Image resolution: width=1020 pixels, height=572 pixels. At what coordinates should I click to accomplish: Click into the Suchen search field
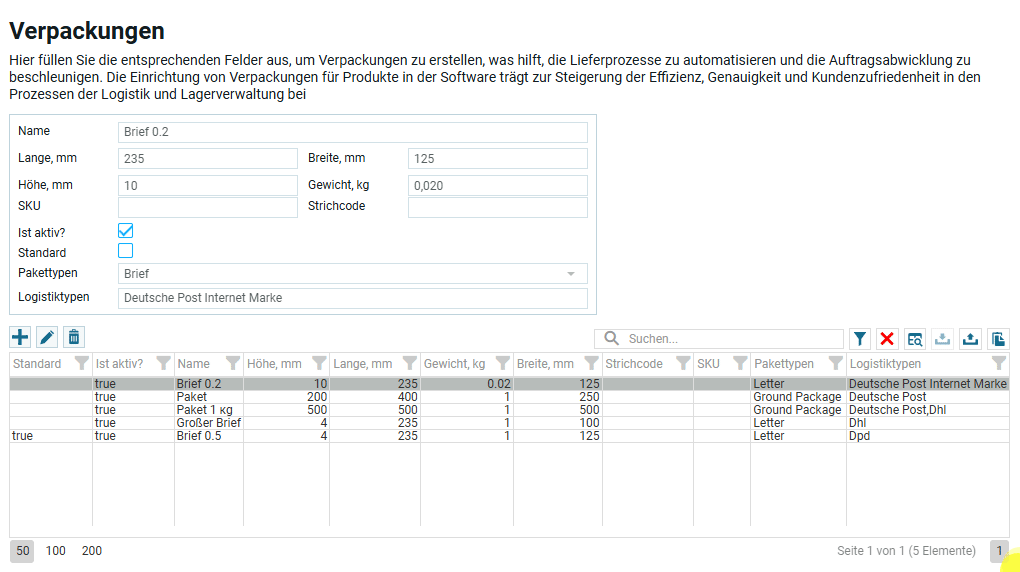click(x=730, y=339)
